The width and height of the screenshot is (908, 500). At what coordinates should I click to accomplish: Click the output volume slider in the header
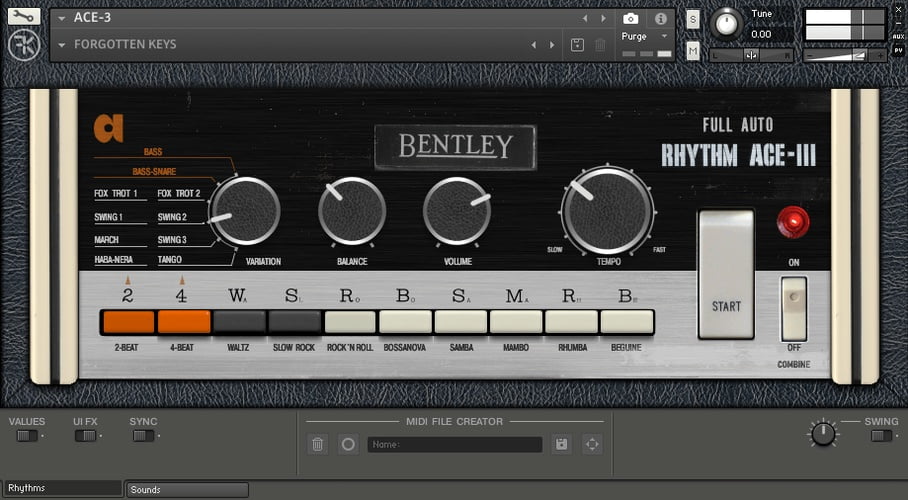coord(845,56)
